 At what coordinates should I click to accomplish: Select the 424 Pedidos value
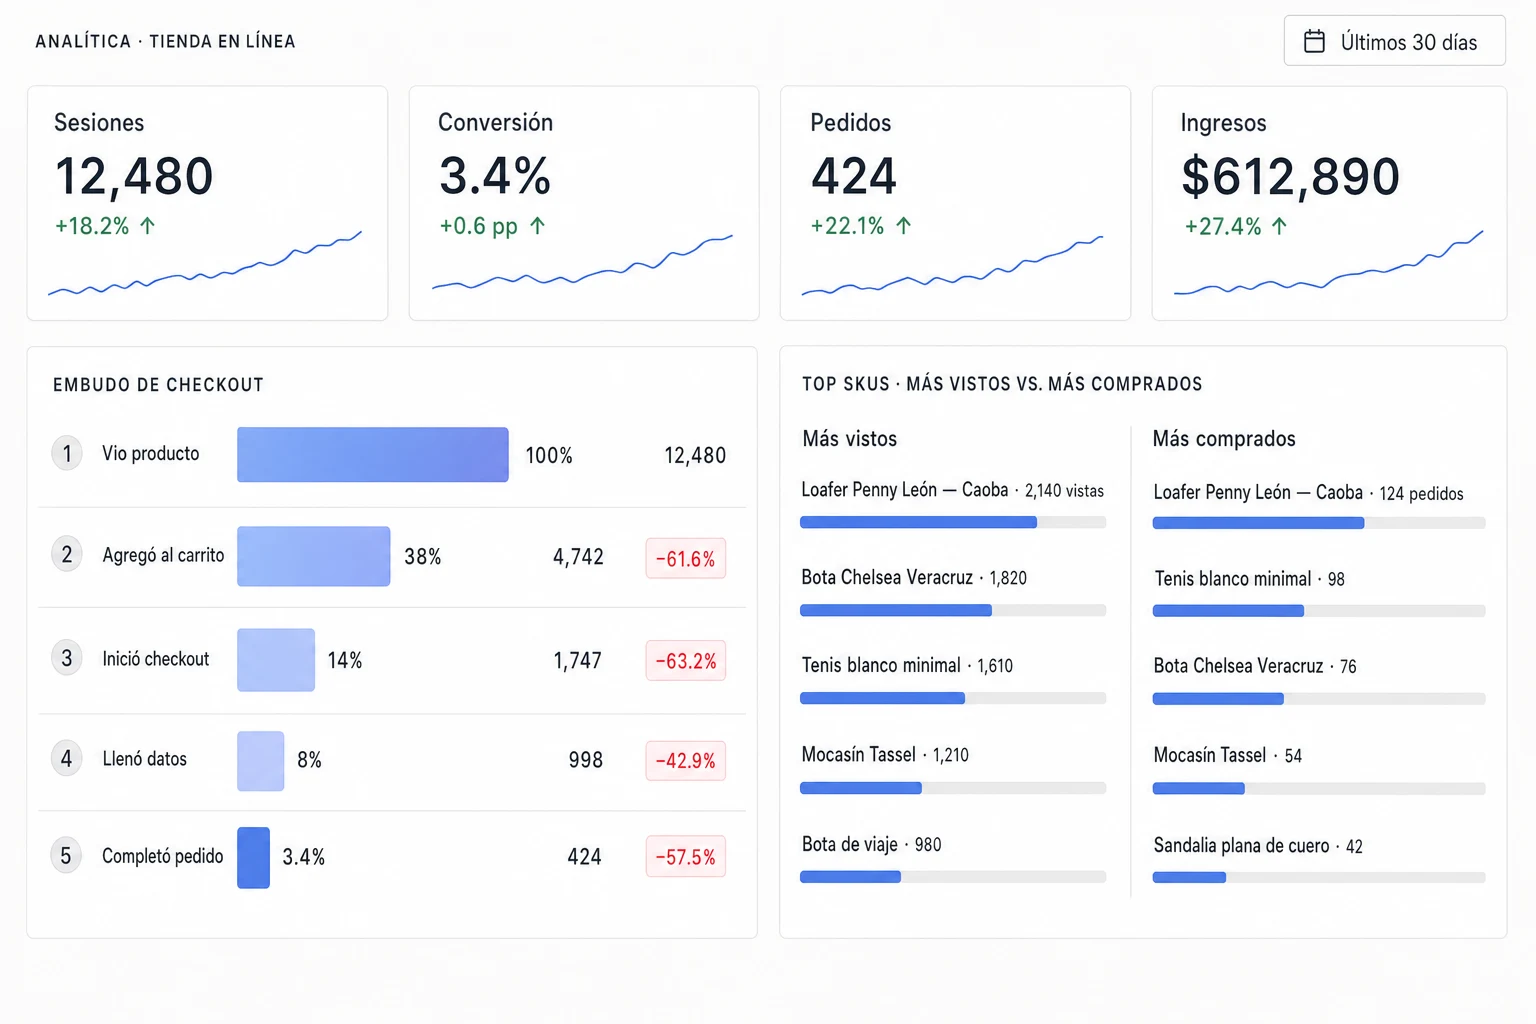coord(853,176)
